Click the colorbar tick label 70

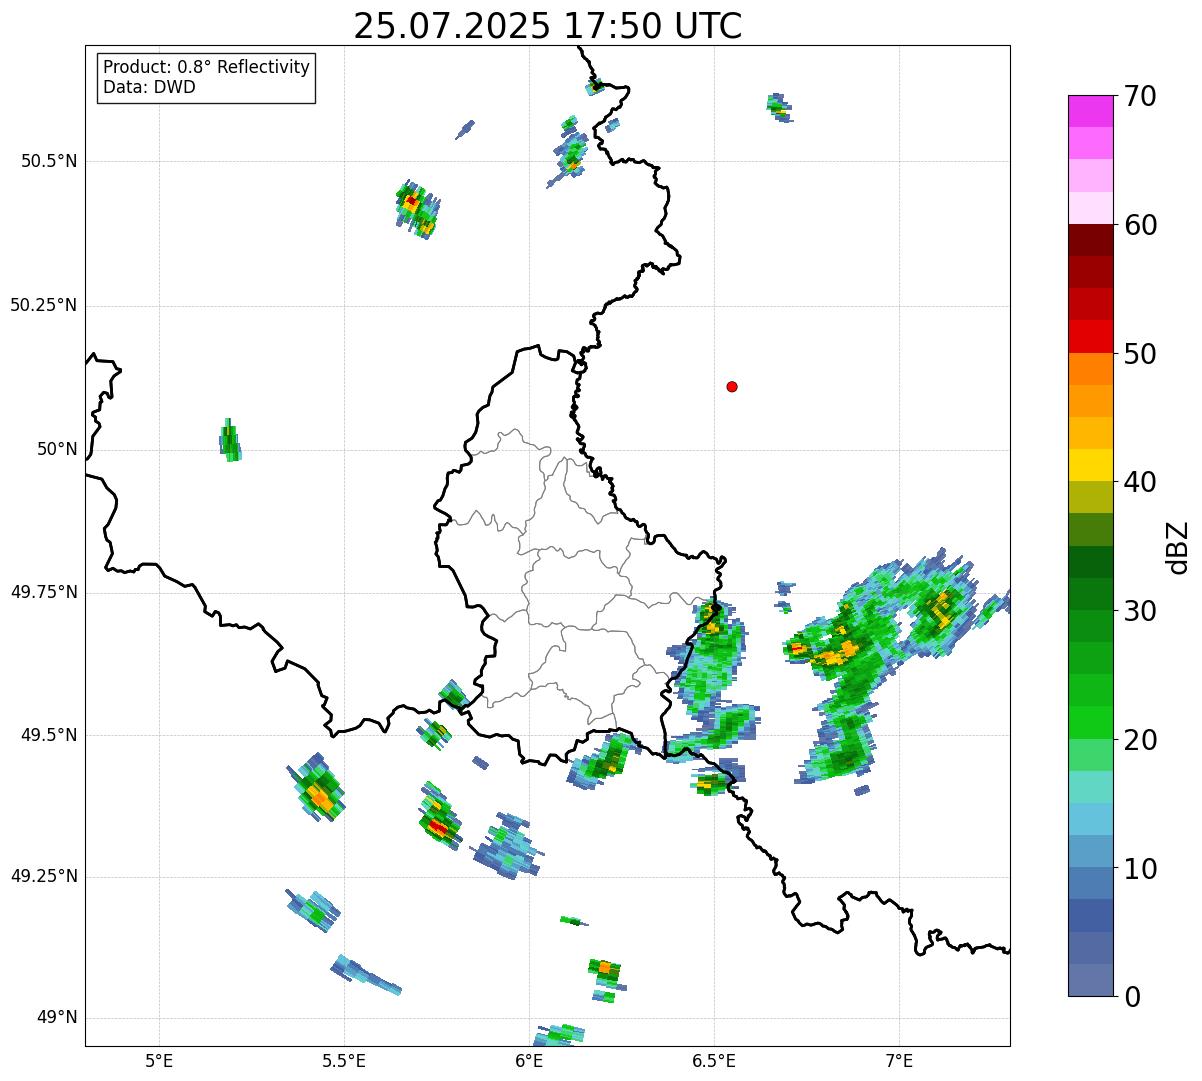(1140, 96)
